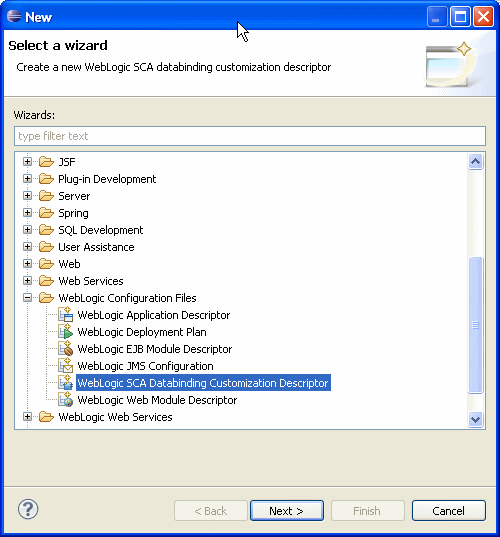Open help via the question mark icon
Image resolution: width=500 pixels, height=537 pixels.
pyautogui.click(x=28, y=509)
